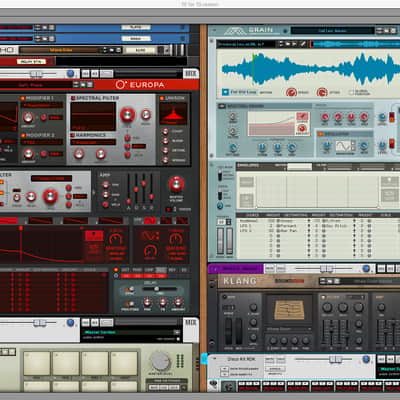The width and height of the screenshot is (400, 400).
Task: Open the Grain sample name display
Action: pos(246,44)
